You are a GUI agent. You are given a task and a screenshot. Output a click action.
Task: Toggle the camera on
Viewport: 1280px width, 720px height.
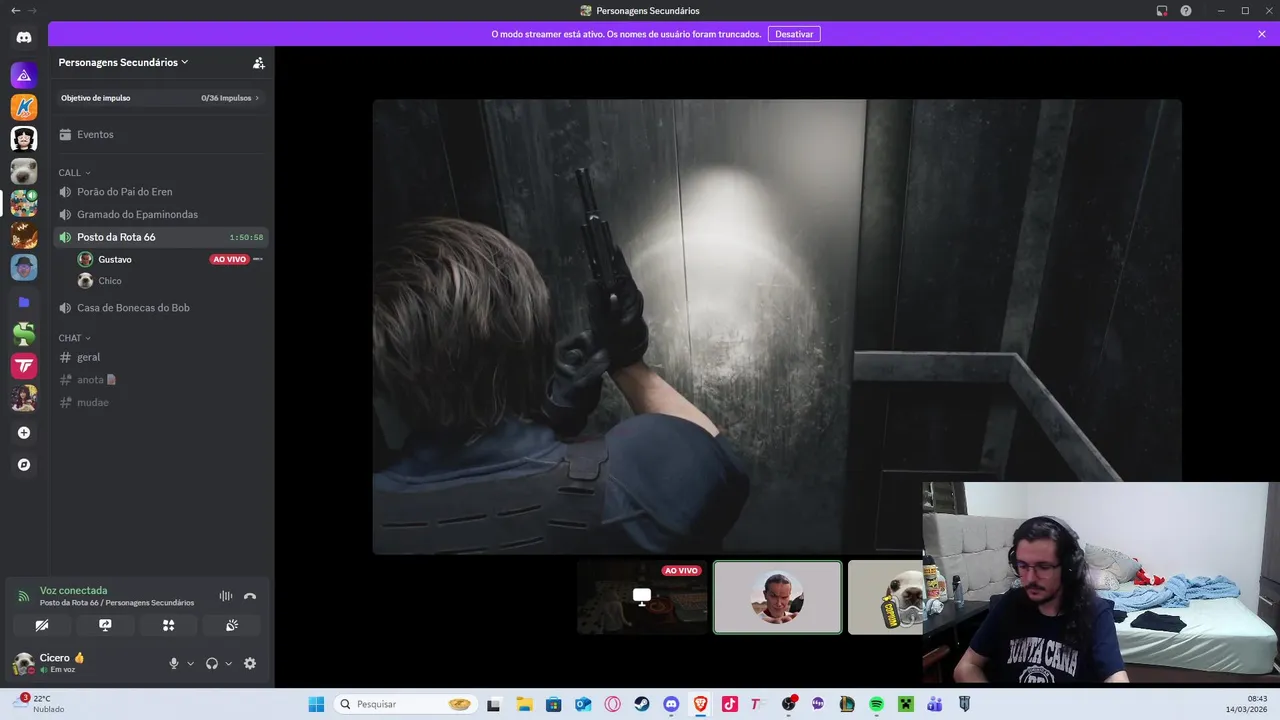coord(42,625)
